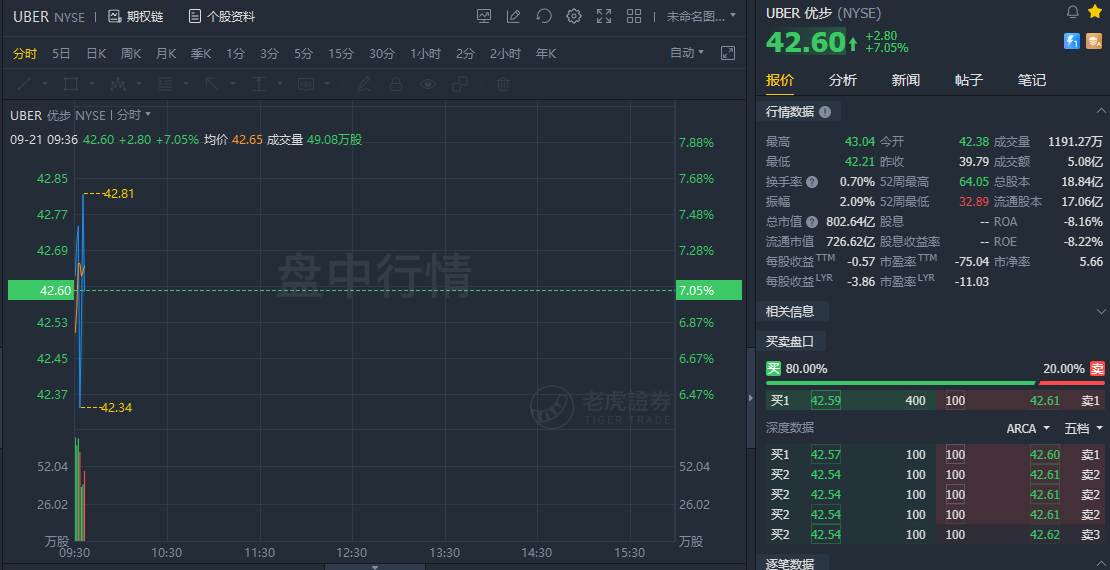1110x570 pixels.
Task: Open rectangle tool dropdown arrow
Action: pos(91,84)
